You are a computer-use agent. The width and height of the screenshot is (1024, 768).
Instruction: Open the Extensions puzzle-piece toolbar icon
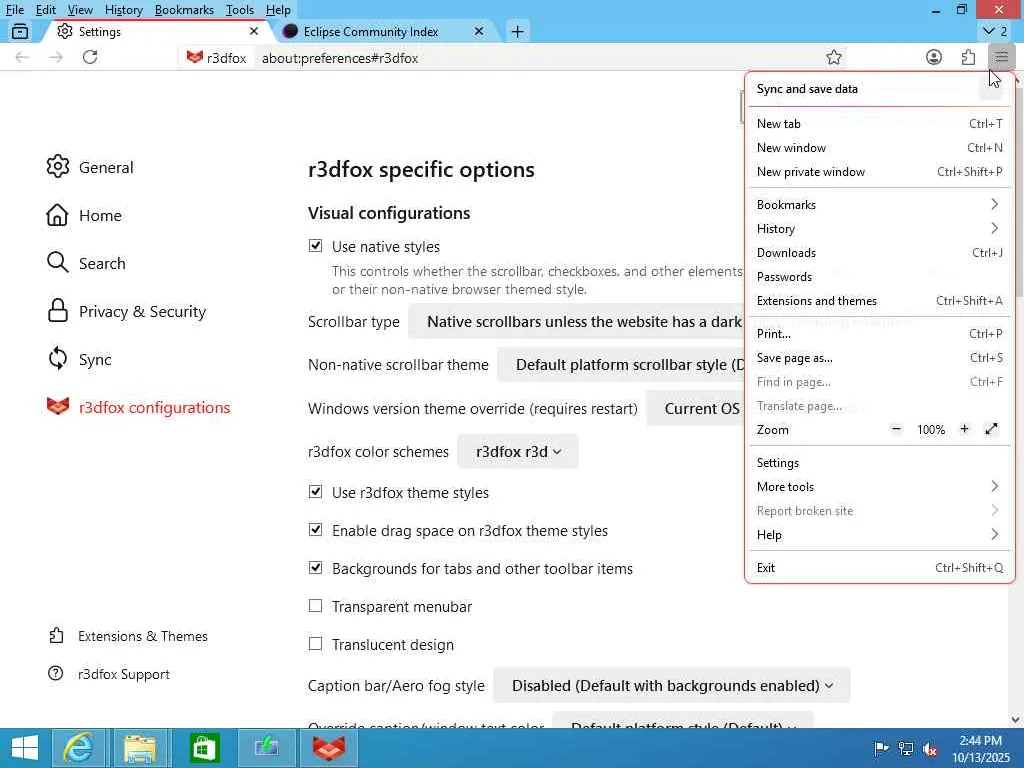968,57
